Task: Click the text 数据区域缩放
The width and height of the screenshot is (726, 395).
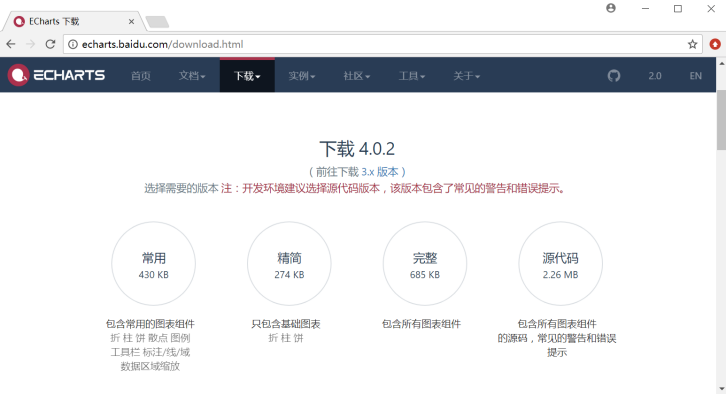Action: (x=150, y=366)
